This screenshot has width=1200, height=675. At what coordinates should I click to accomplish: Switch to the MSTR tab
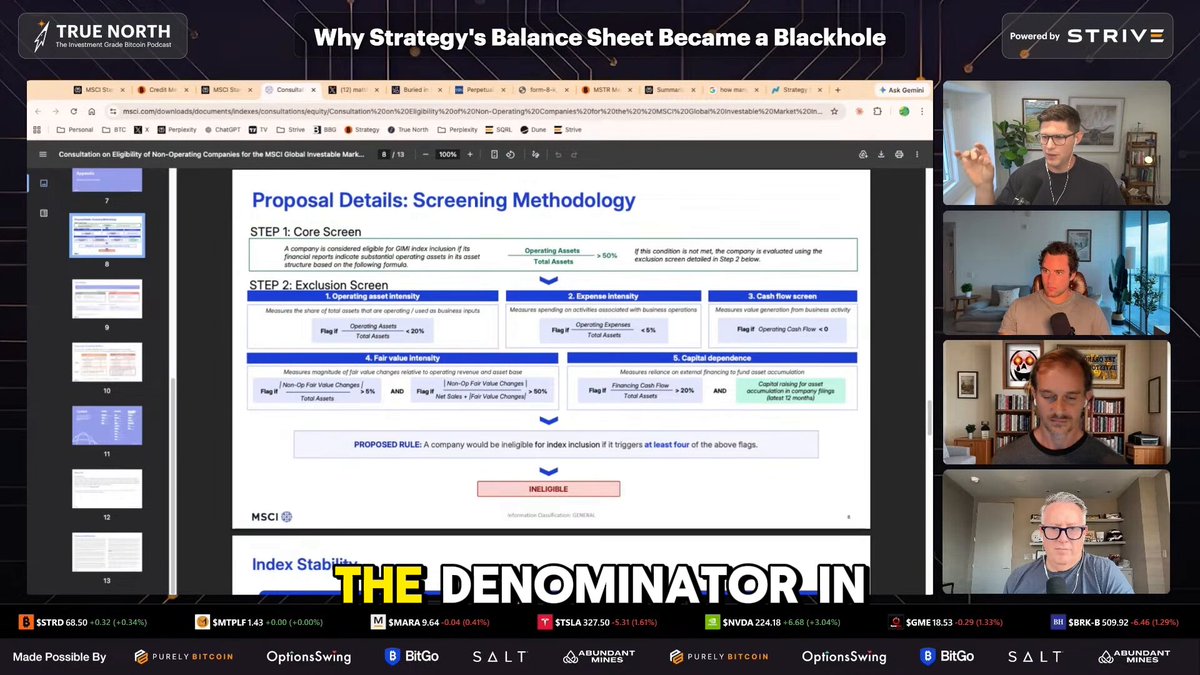[608, 90]
